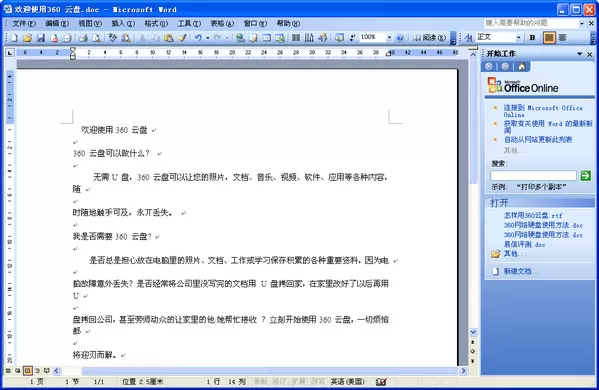Screen dimensions: 599x390
Task: Click the New blank document icon
Action: (14, 38)
